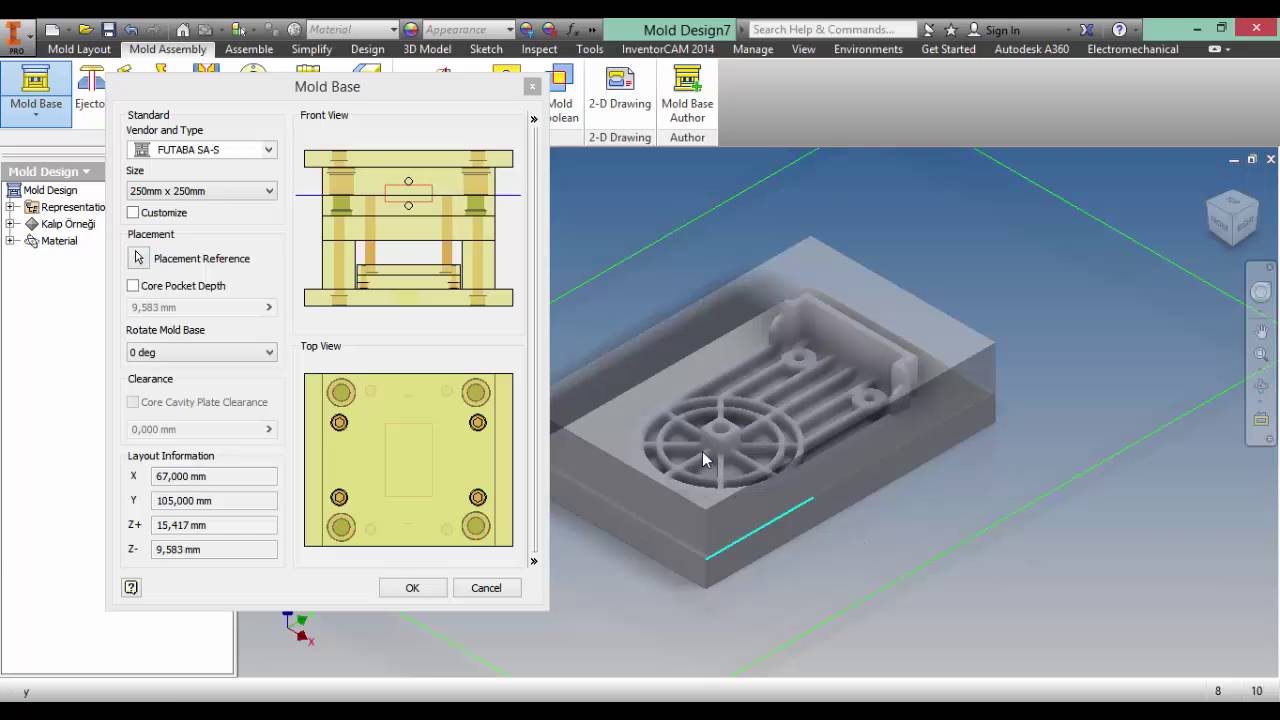
Task: Click the ViewCube in viewport
Action: click(x=1231, y=216)
